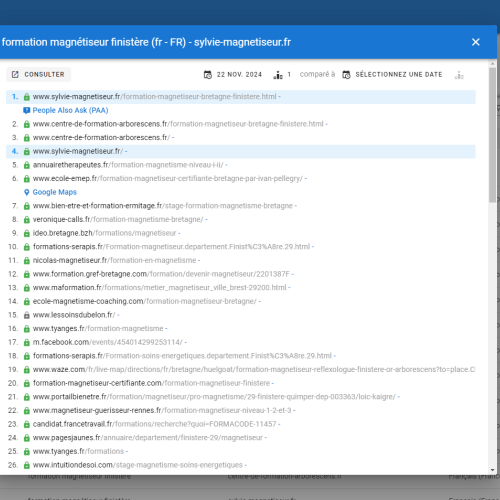Click calendar icon beside Sélectionnez une date
500x500 pixels.
[346, 75]
